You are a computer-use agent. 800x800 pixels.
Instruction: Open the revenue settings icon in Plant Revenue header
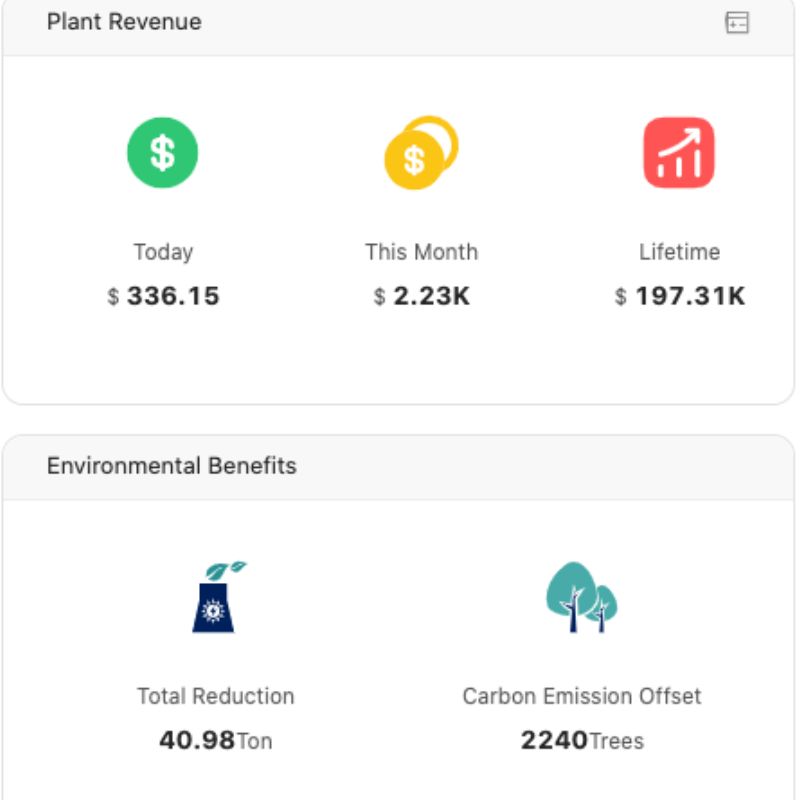coord(737,23)
